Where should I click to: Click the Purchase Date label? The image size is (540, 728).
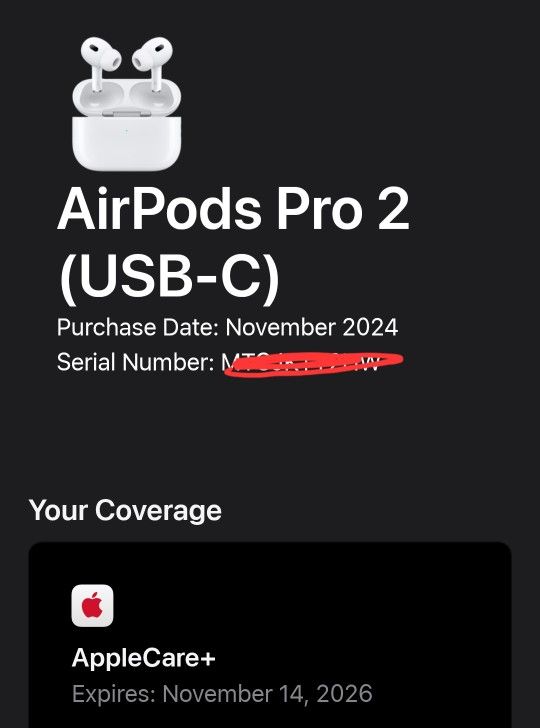[137, 327]
